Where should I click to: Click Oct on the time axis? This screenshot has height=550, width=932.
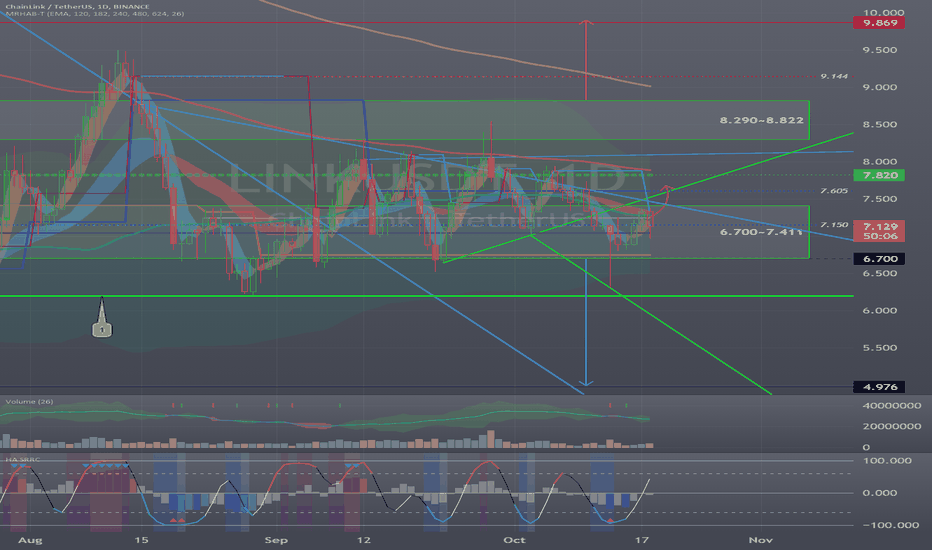(514, 540)
